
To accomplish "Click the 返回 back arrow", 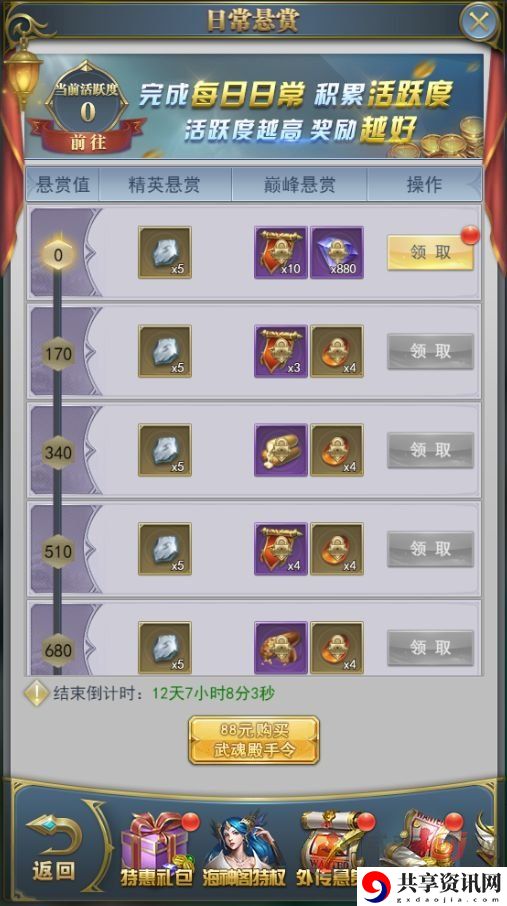I will (53, 848).
